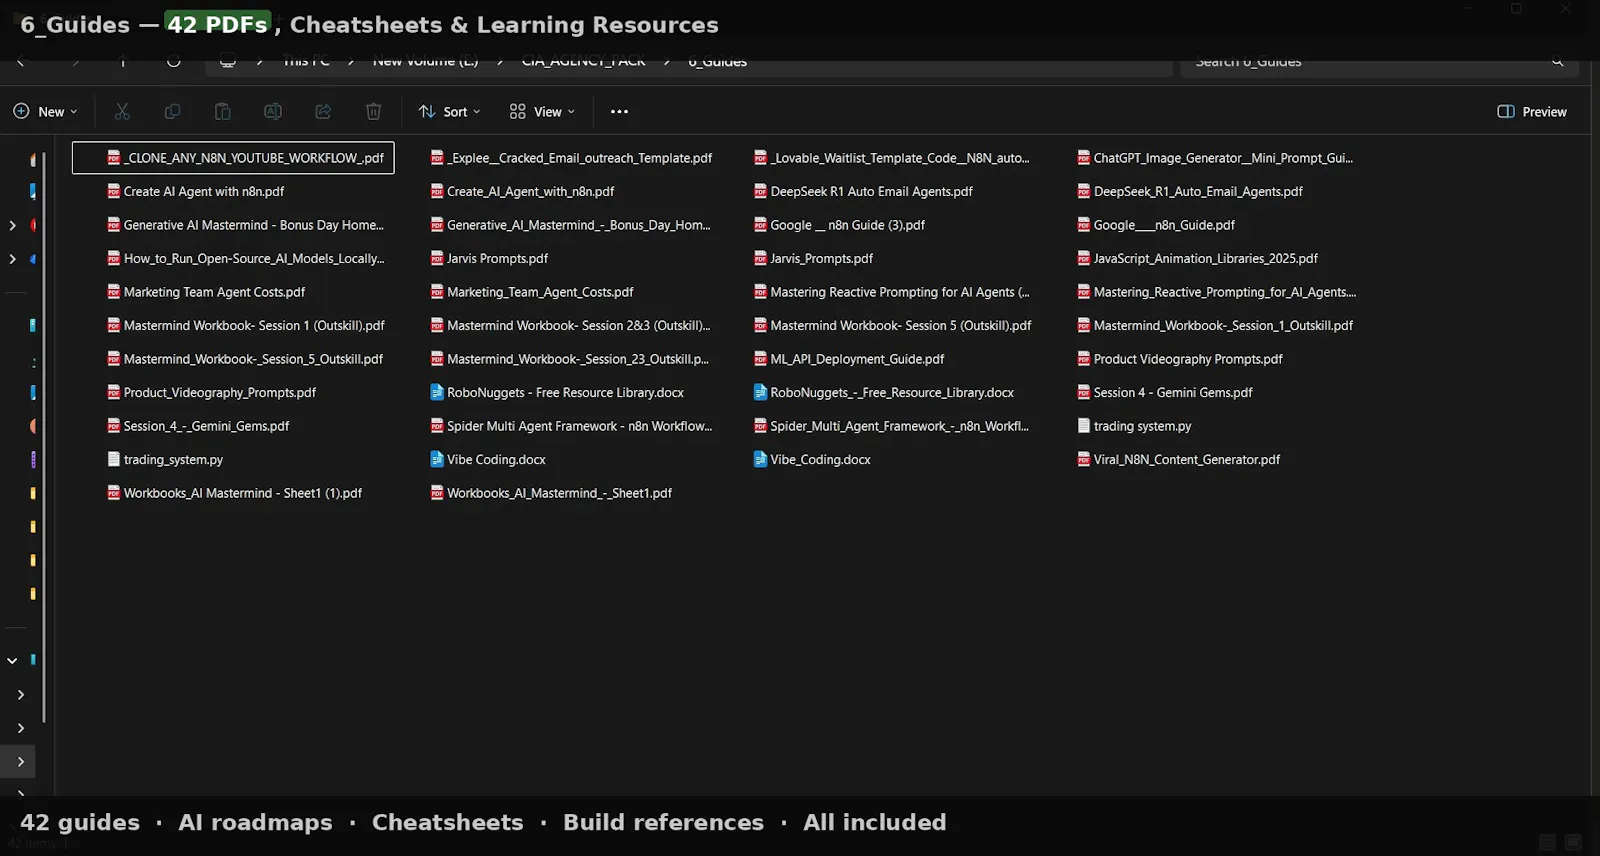1600x856 pixels.
Task: Click the file icon of trading_system.py
Action: click(114, 459)
